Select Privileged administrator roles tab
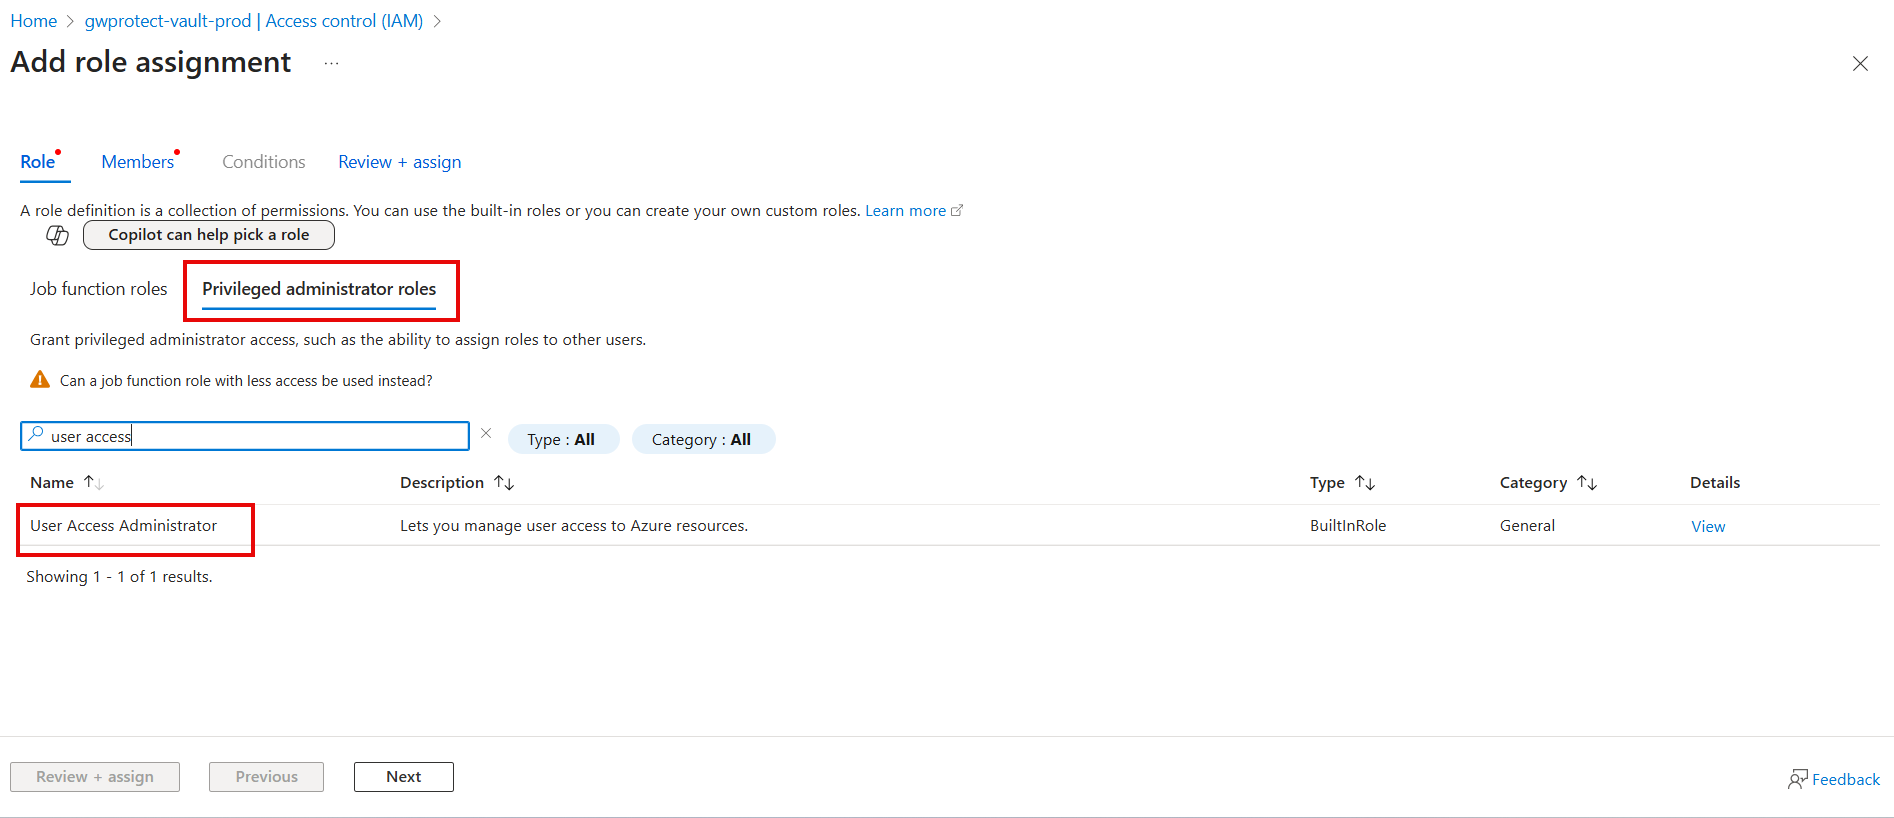Screen dimensions: 1894x818 click(x=319, y=289)
